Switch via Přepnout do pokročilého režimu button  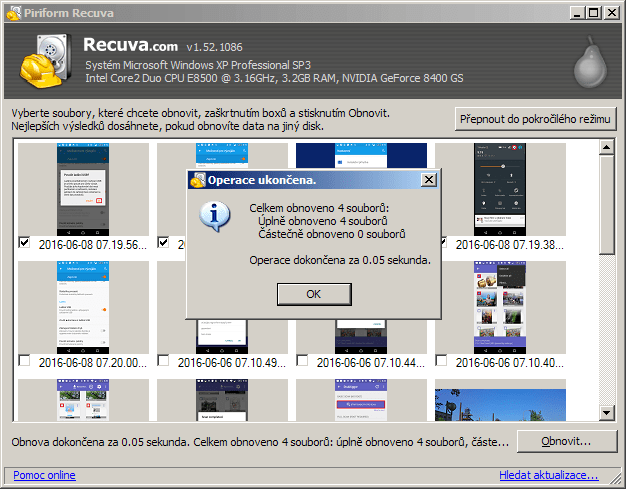(535, 119)
